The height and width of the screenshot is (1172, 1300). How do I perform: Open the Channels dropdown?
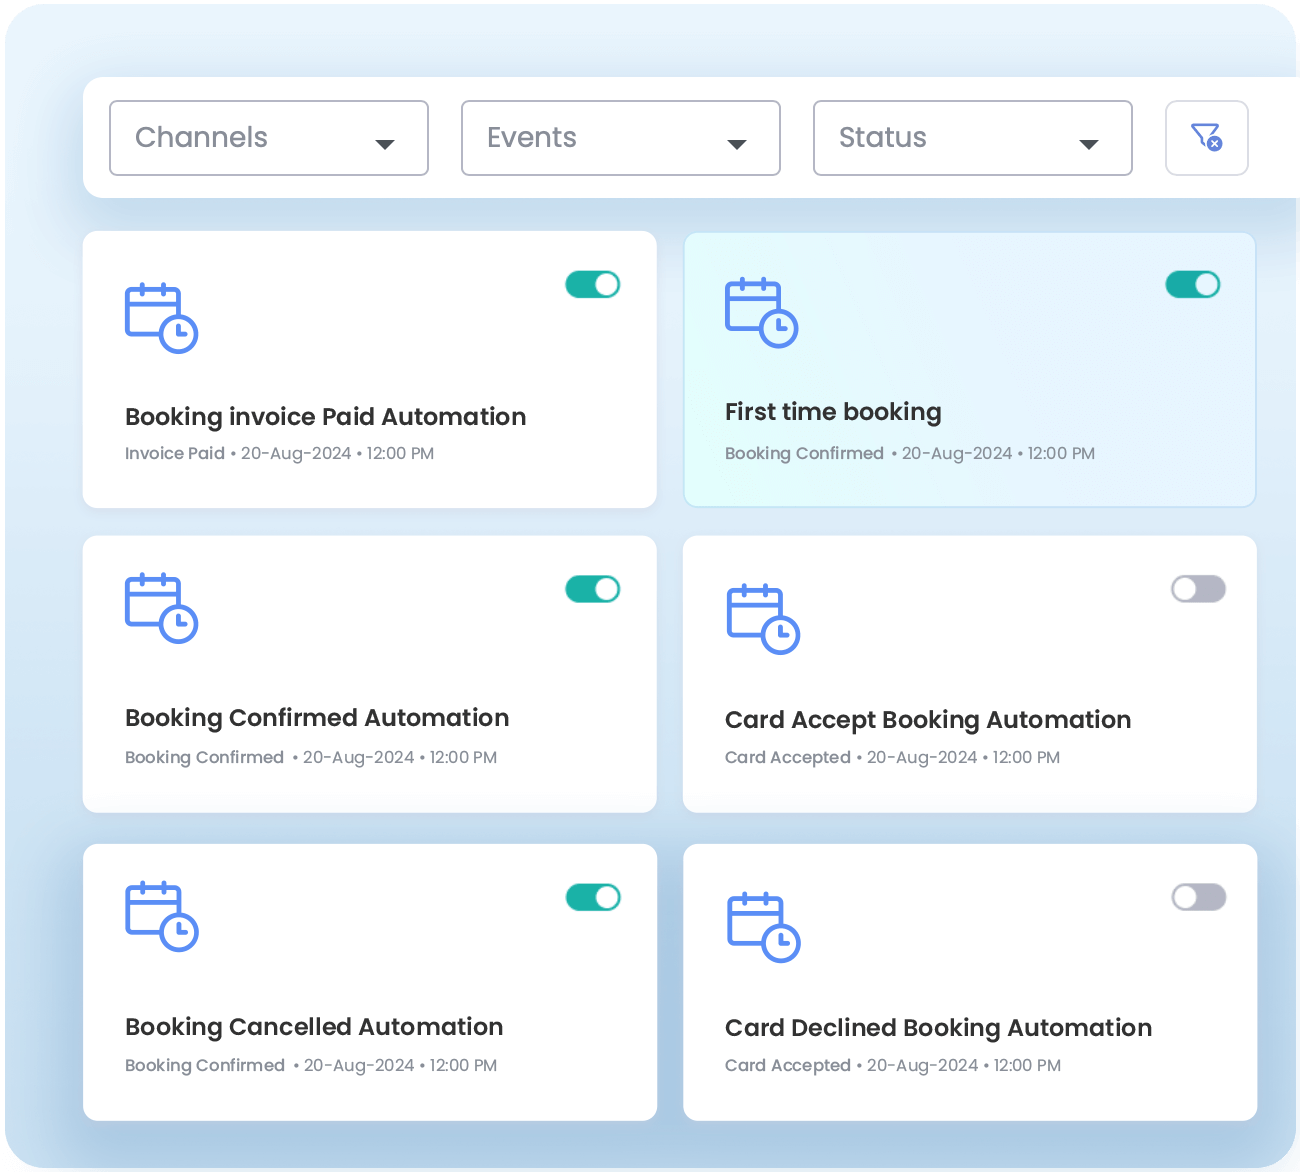[x=268, y=138]
